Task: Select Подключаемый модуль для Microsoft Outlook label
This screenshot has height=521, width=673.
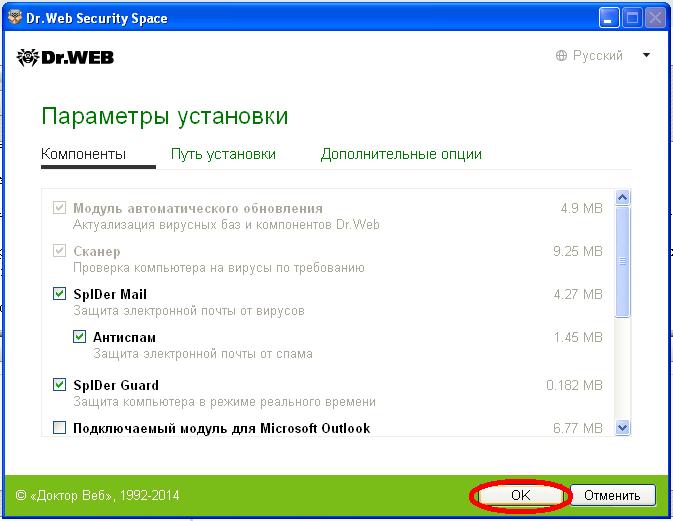Action: [221, 428]
